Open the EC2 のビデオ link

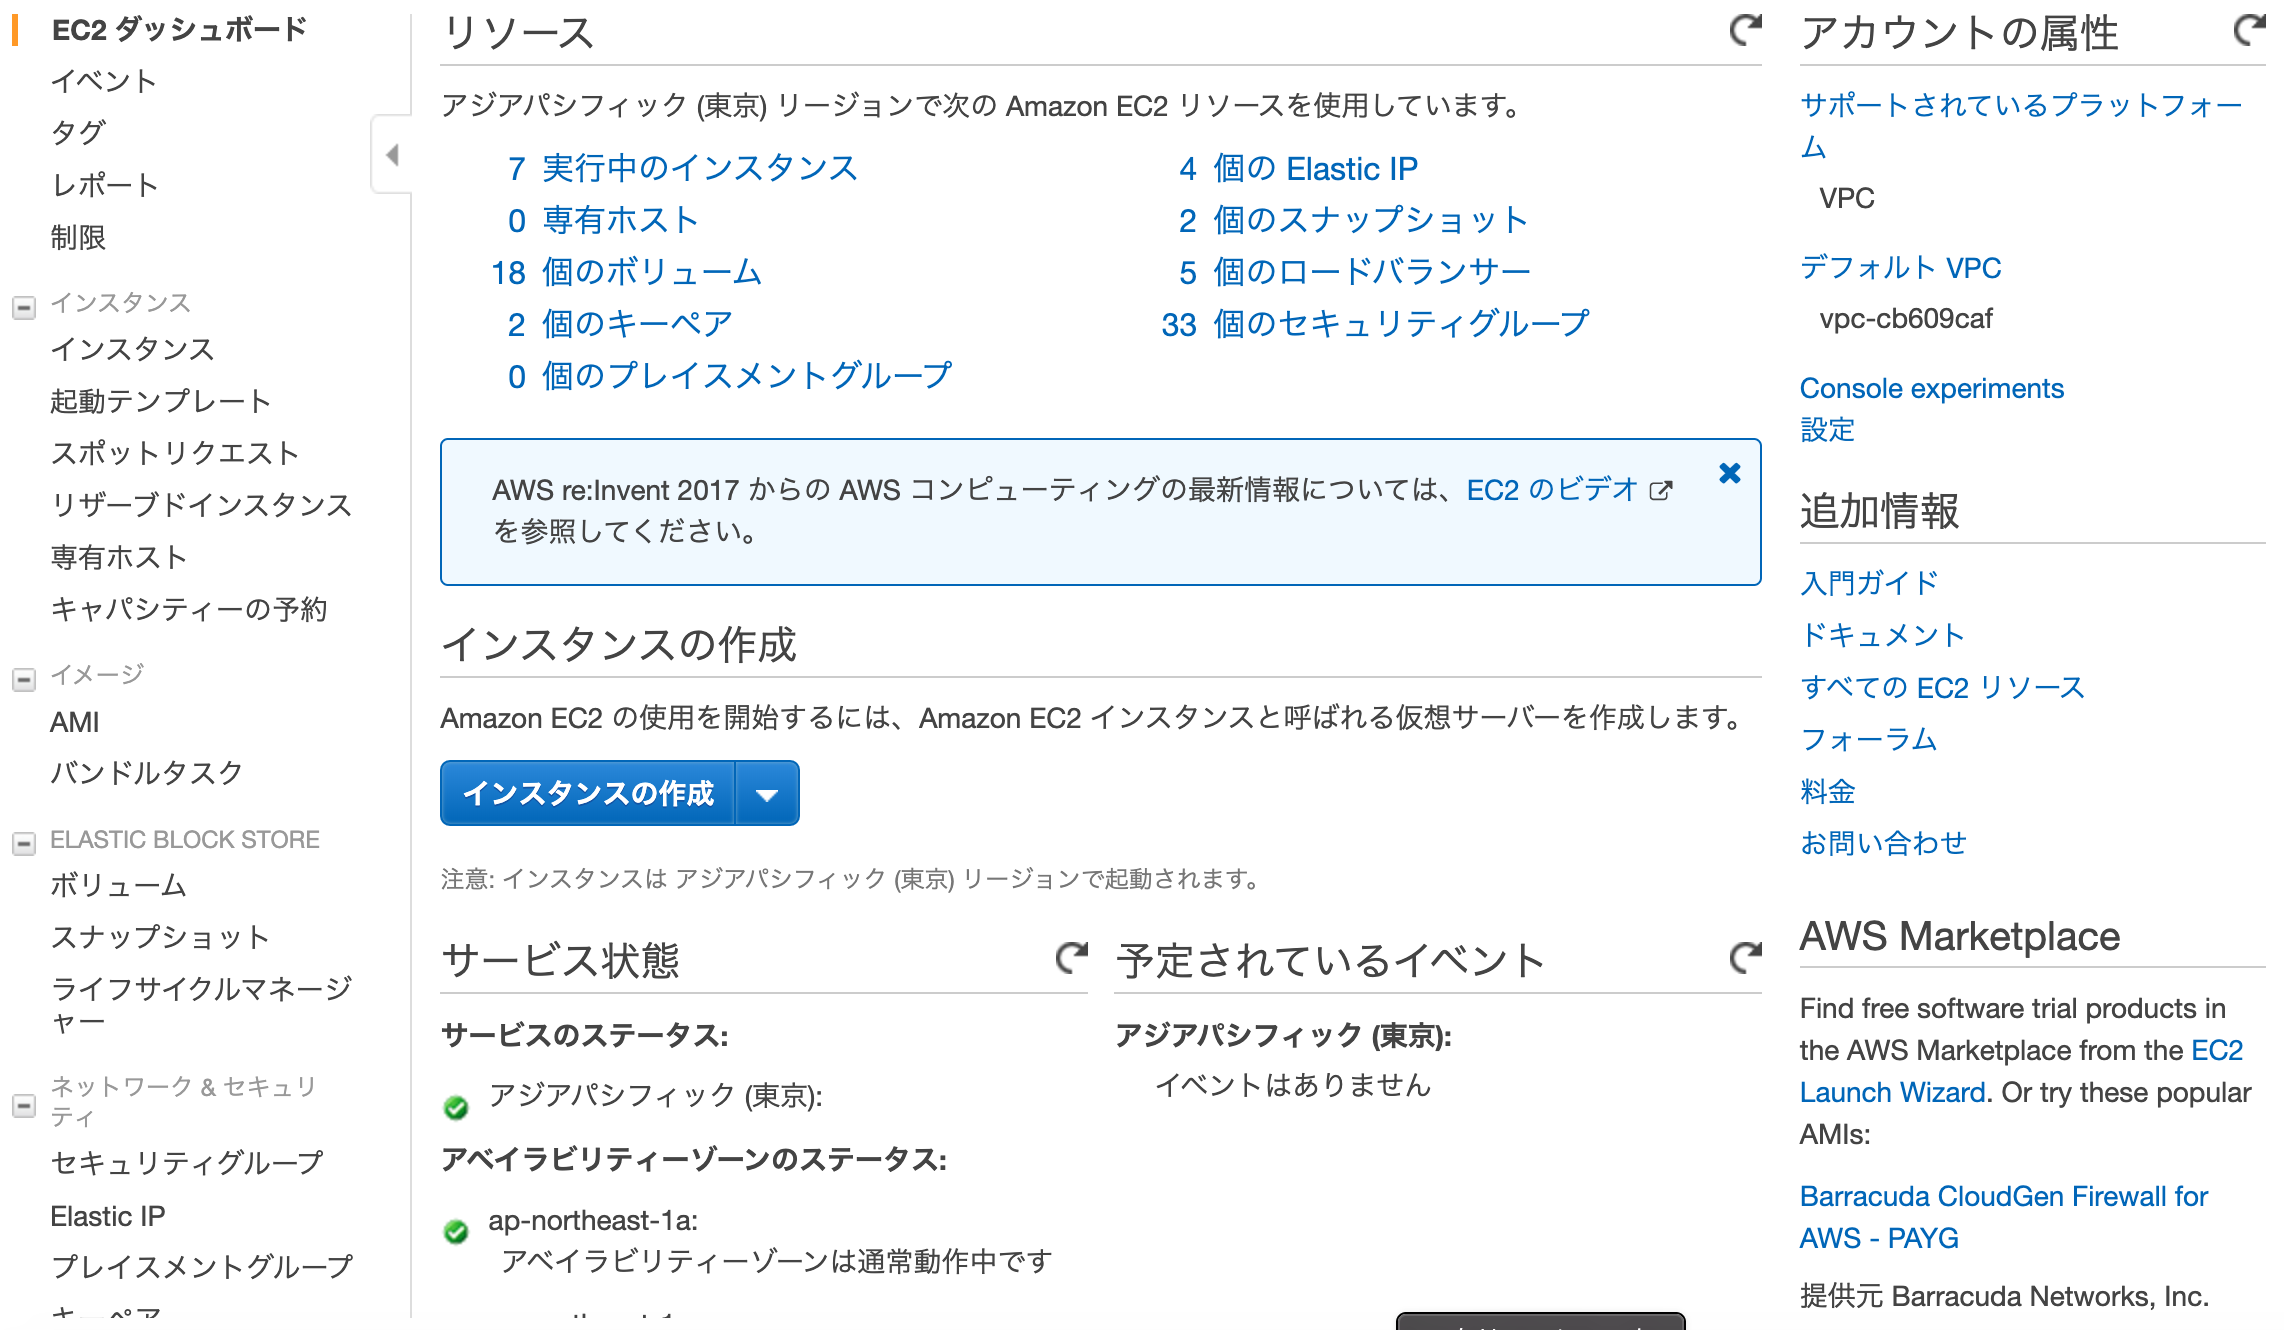coord(1552,490)
